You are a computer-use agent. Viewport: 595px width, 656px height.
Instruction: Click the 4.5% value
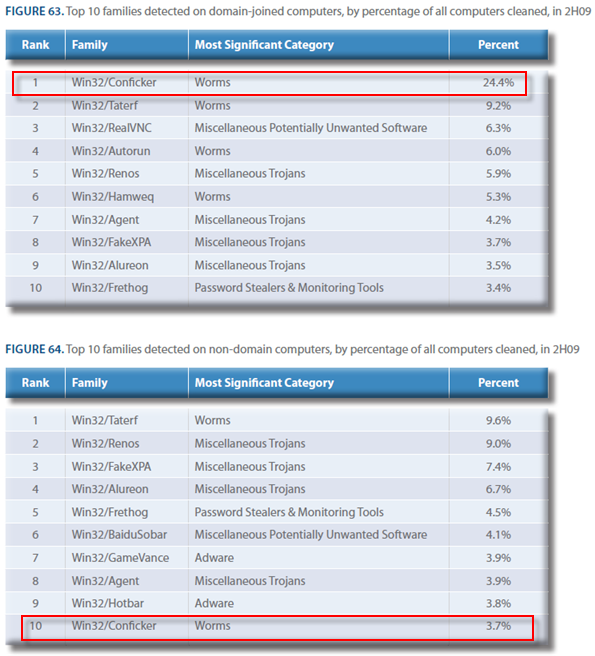point(498,512)
